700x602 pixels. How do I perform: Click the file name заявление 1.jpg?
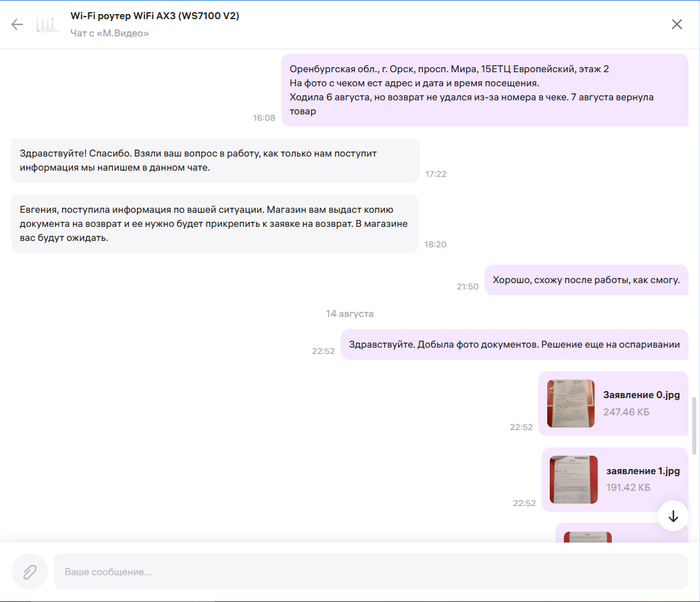(643, 470)
